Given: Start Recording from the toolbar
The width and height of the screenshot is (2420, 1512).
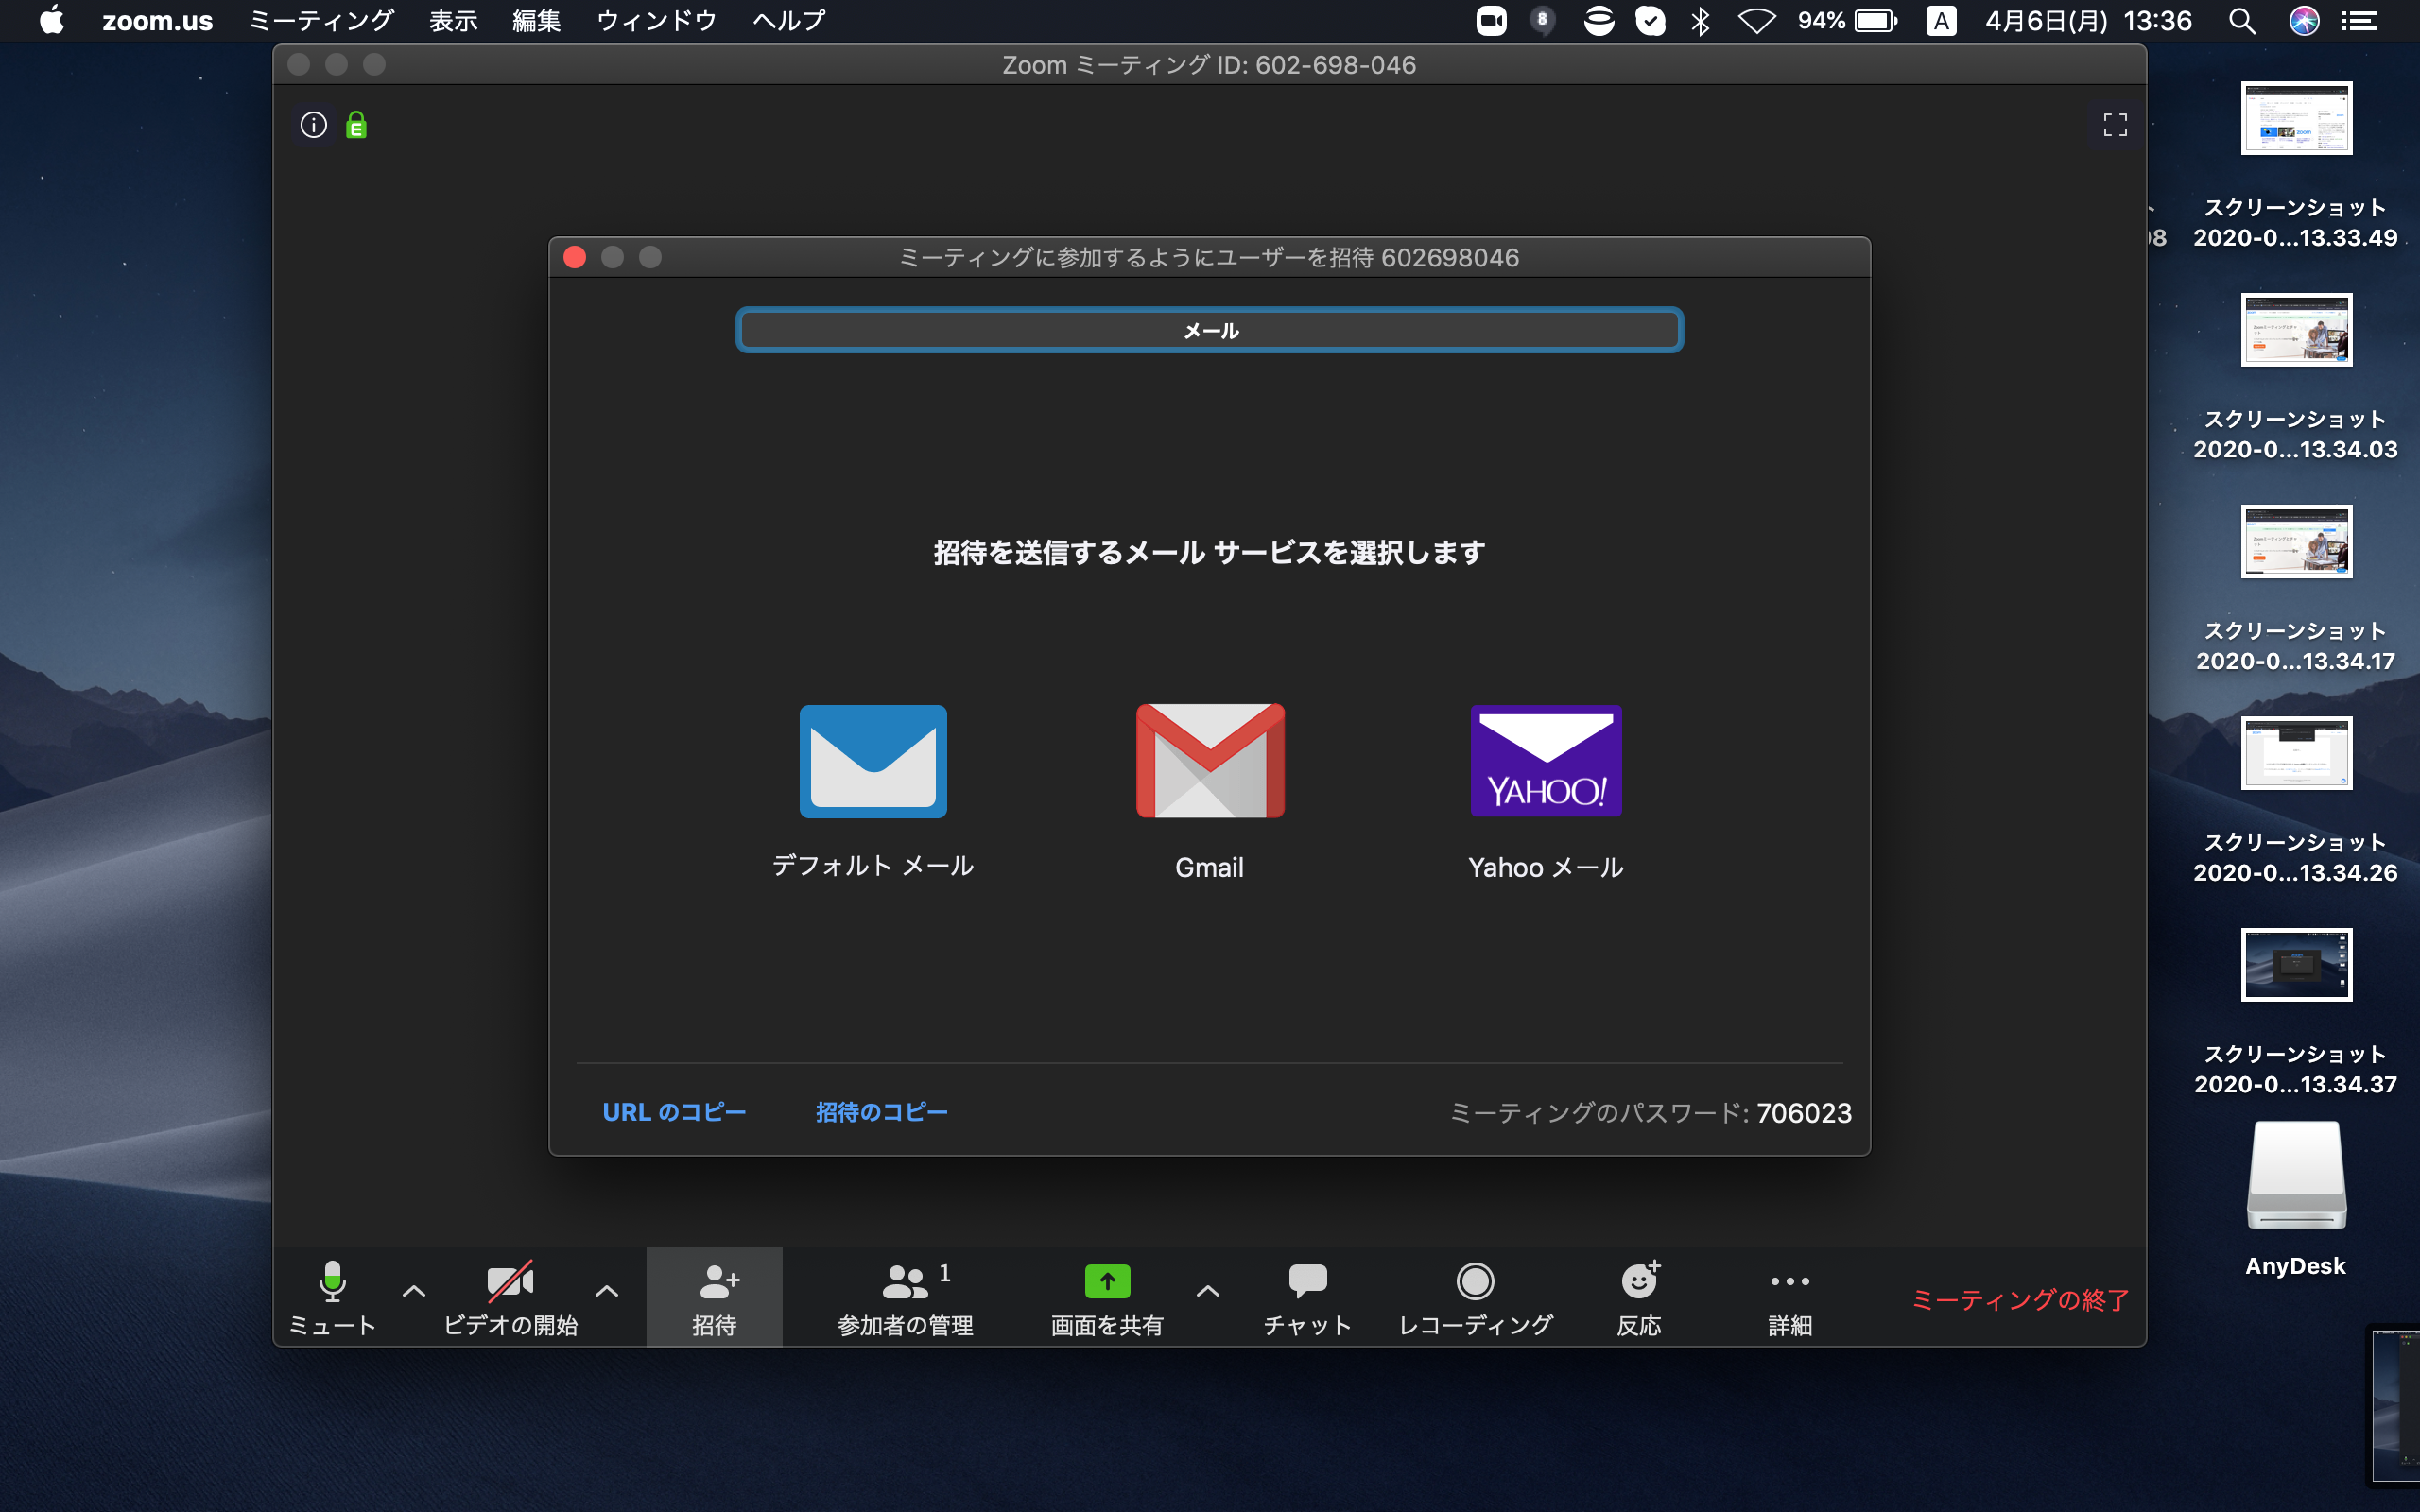Looking at the screenshot, I should (x=1475, y=1297).
